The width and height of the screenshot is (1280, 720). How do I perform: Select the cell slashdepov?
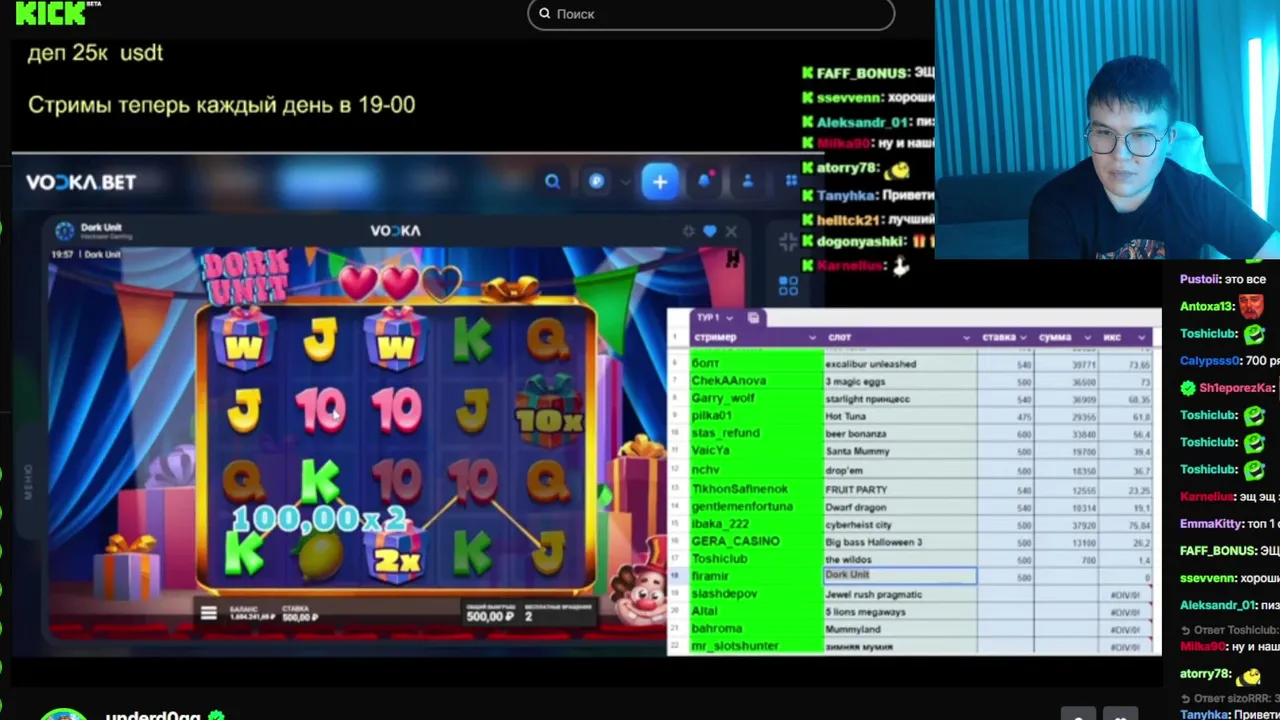click(x=755, y=594)
